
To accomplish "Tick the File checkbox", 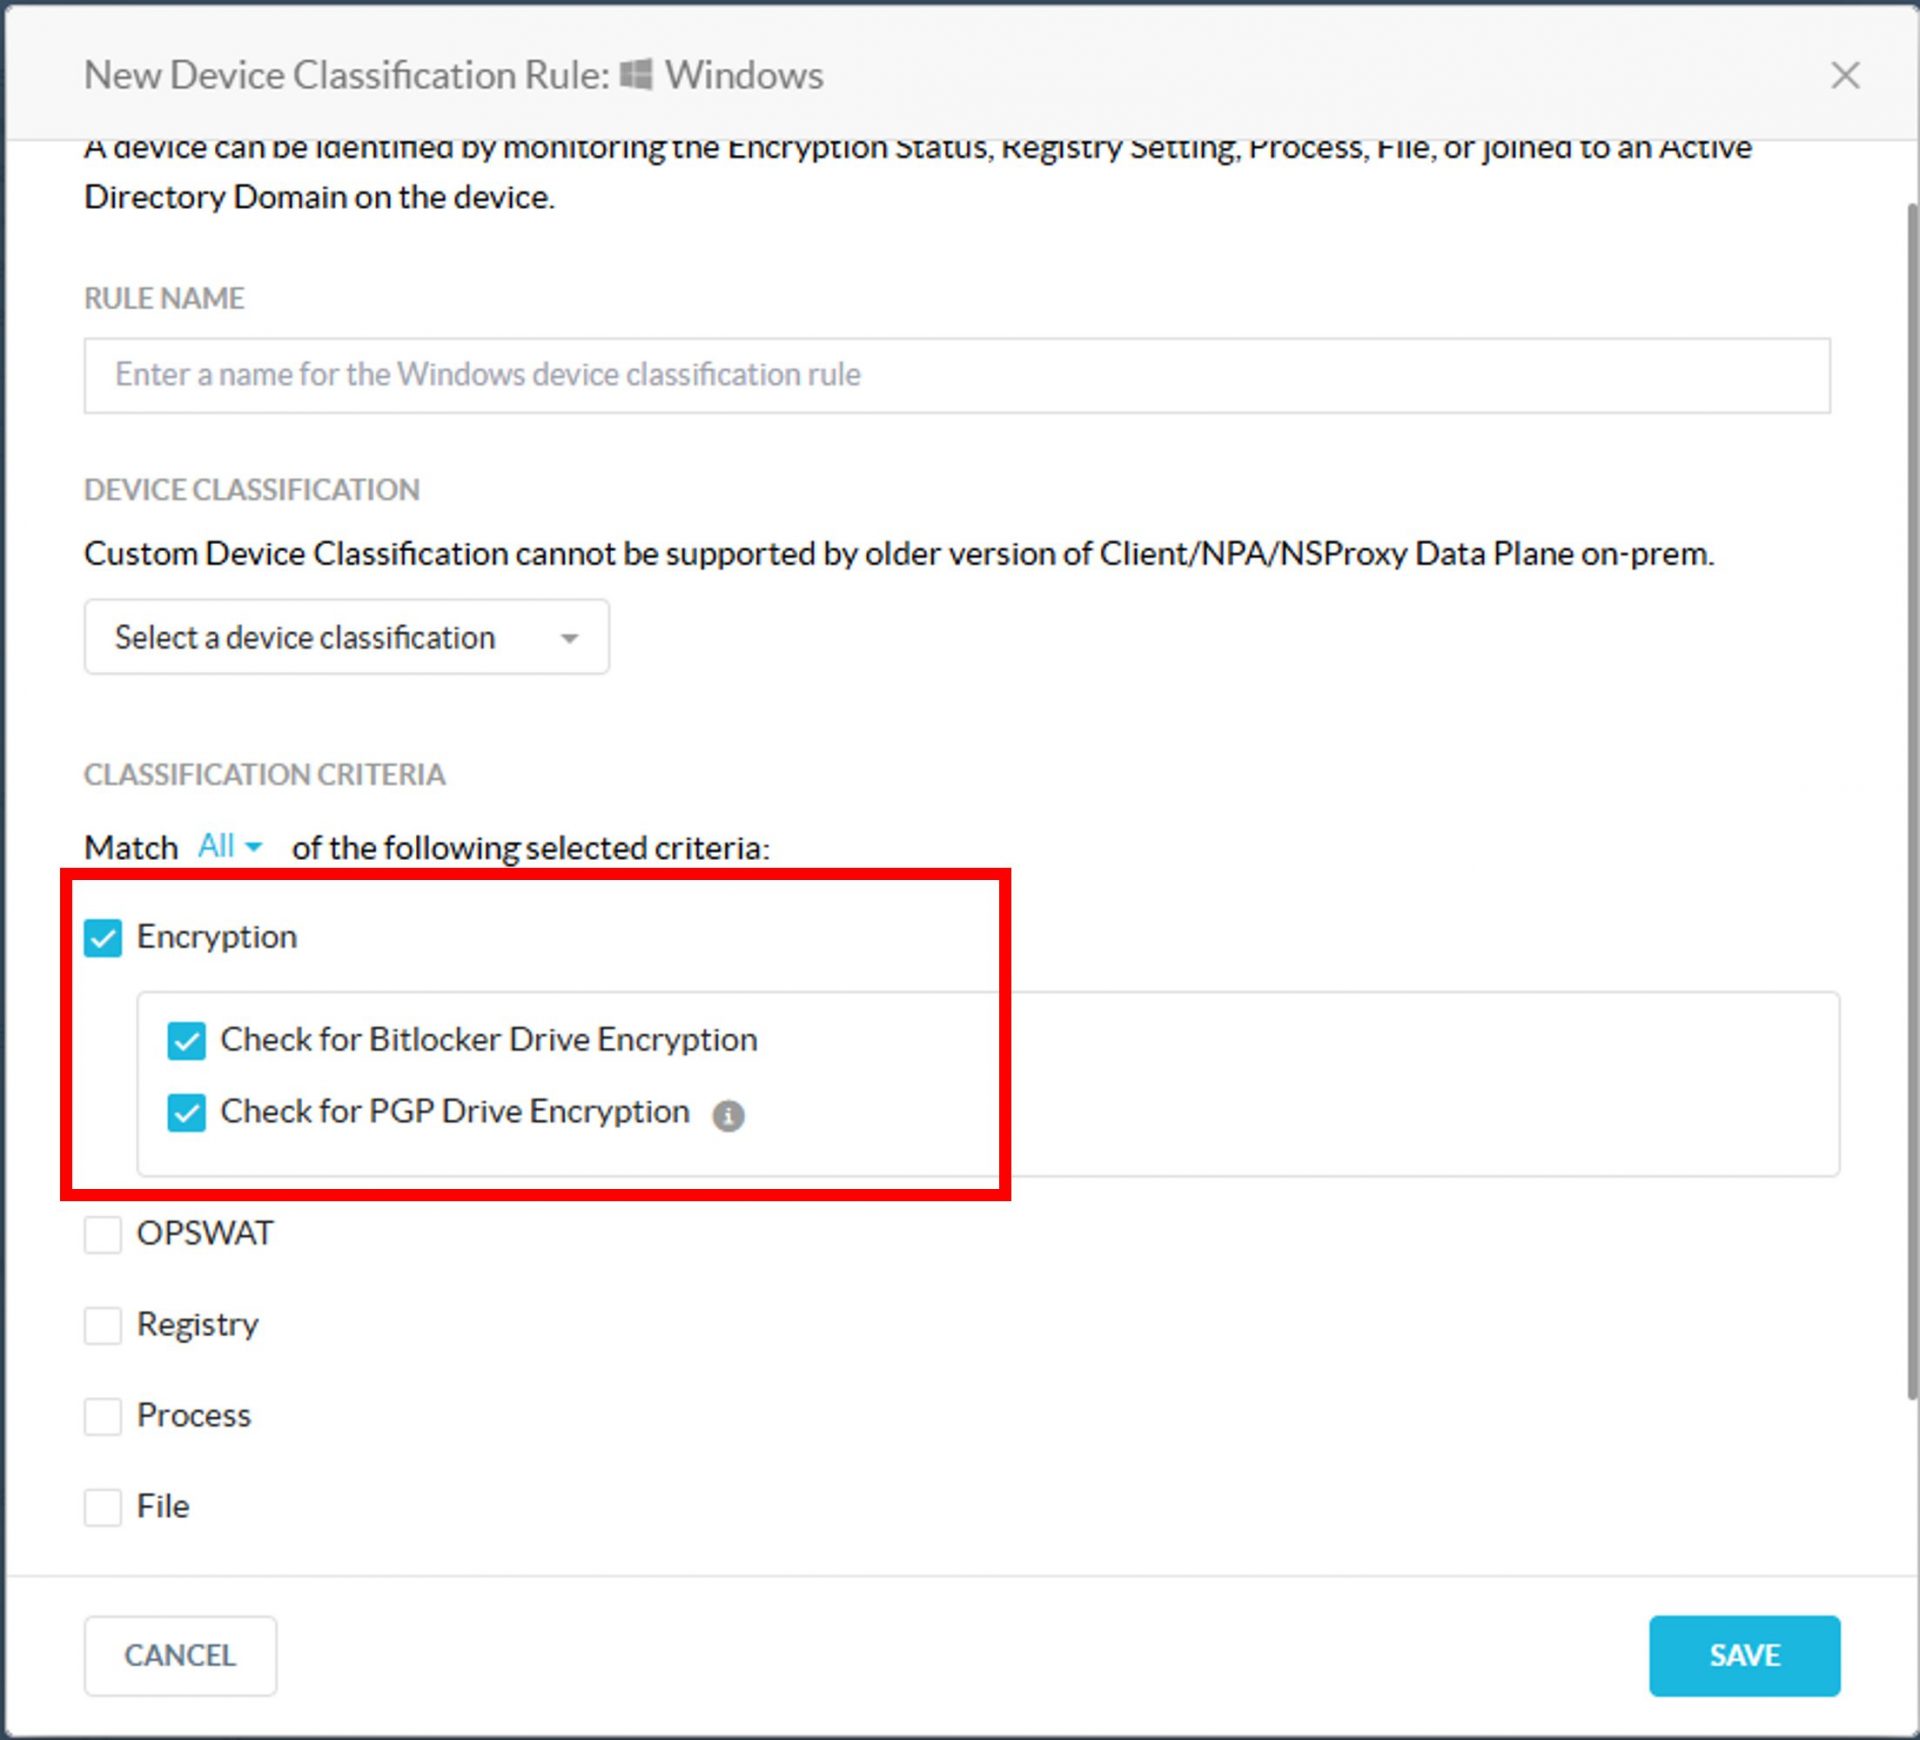I will point(103,1507).
